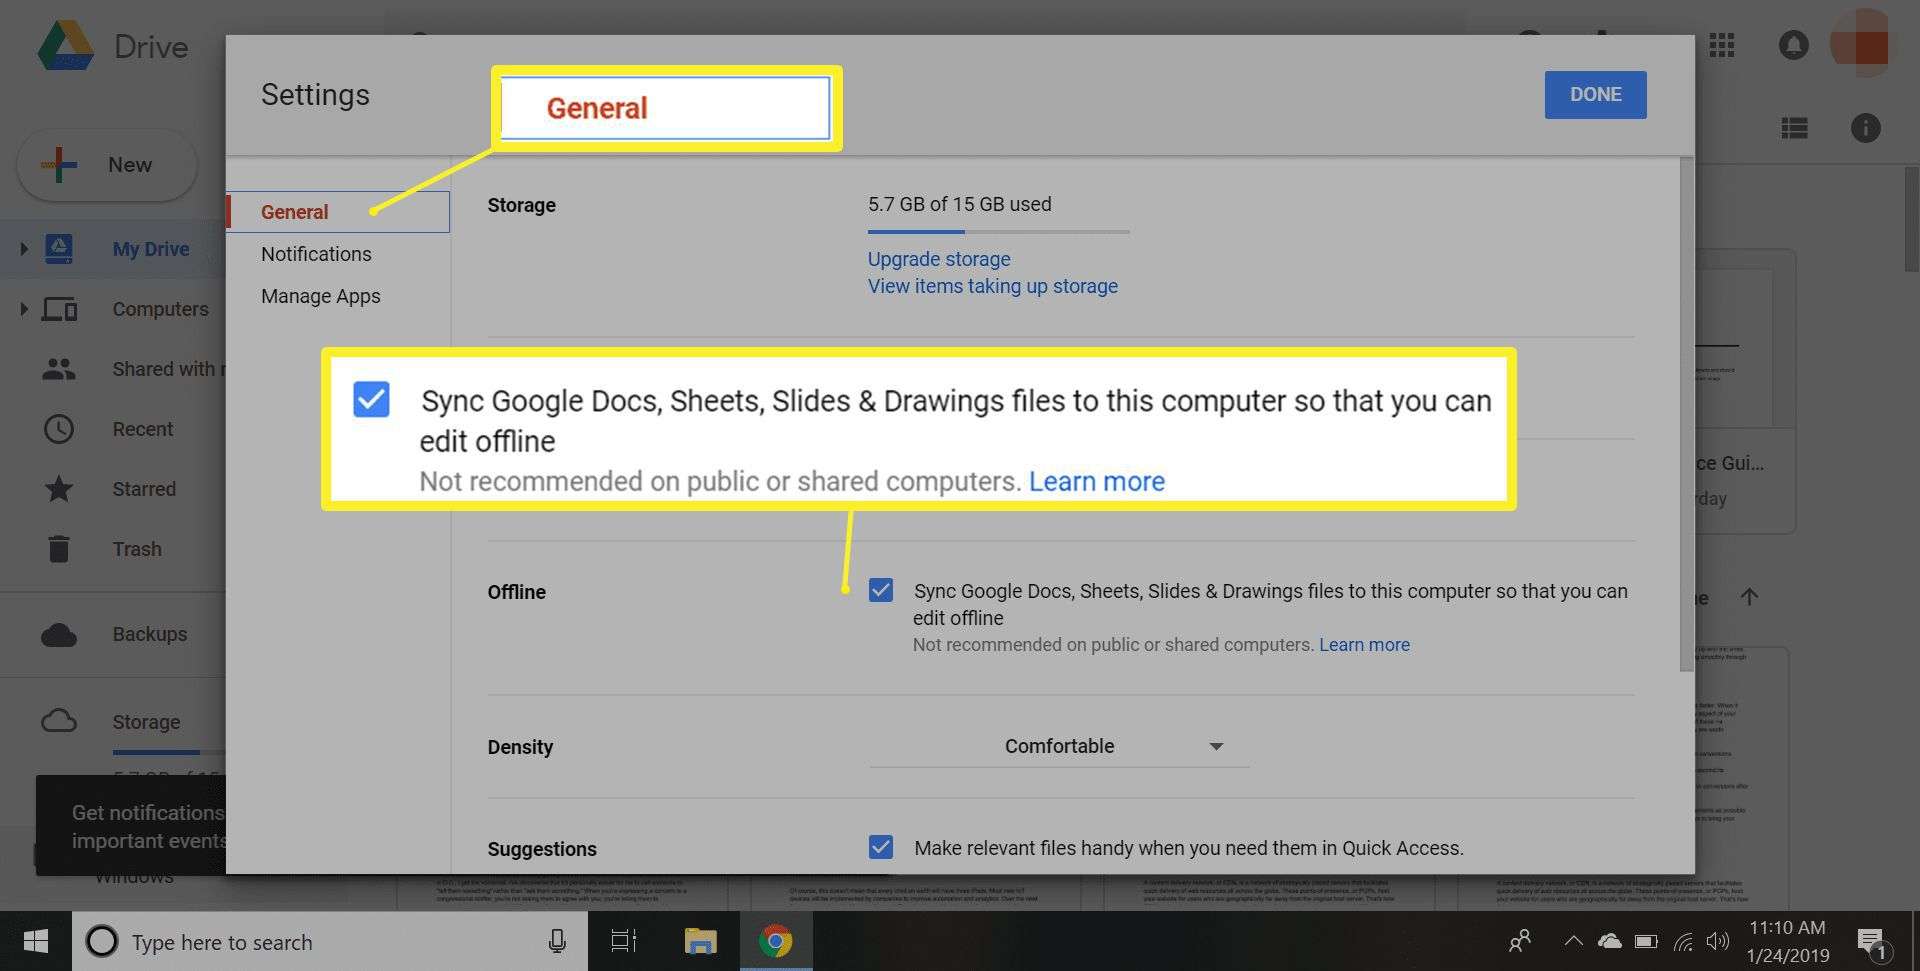Click the DONE button
Image resolution: width=1920 pixels, height=971 pixels.
pyautogui.click(x=1595, y=95)
